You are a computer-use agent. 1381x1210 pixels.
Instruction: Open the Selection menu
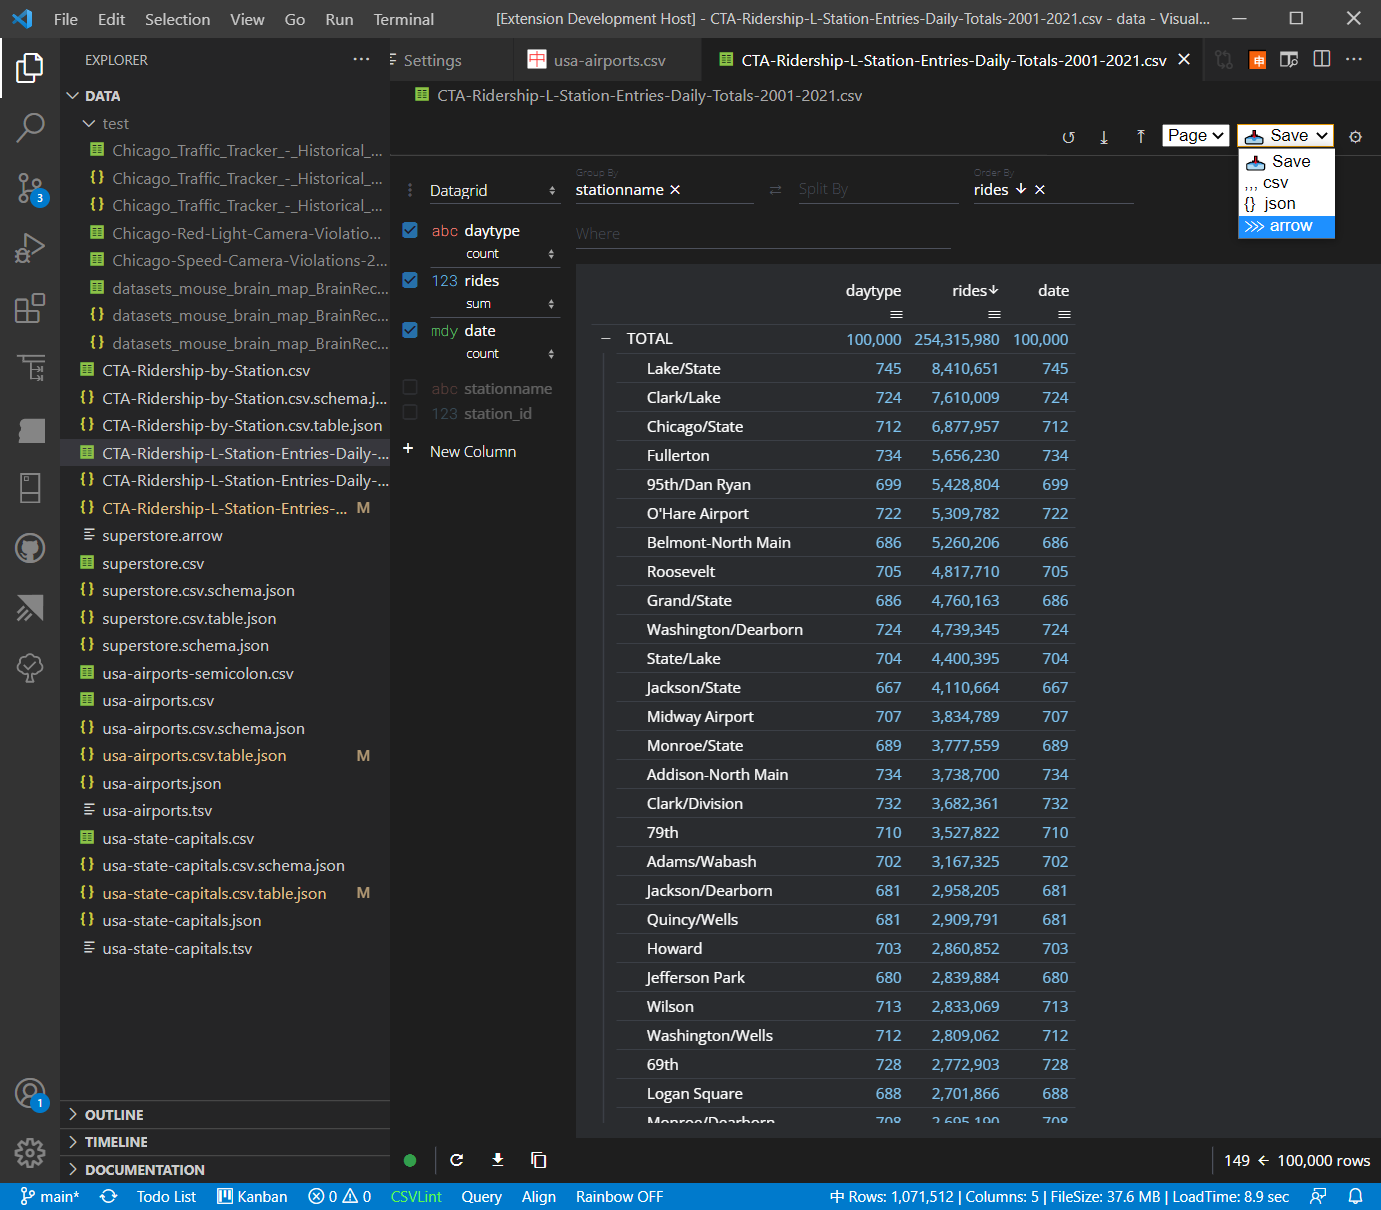click(177, 19)
